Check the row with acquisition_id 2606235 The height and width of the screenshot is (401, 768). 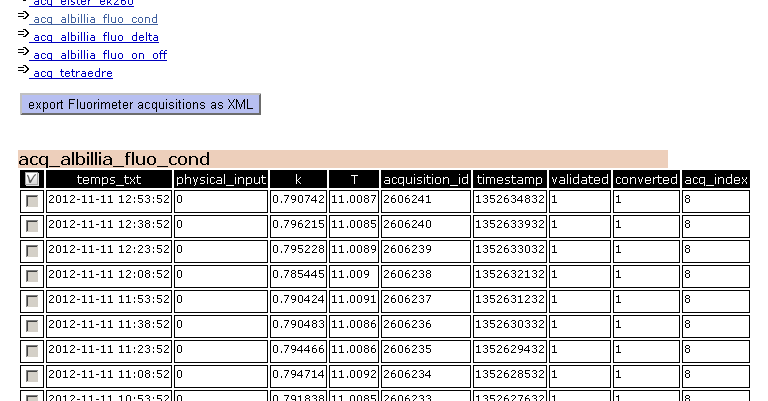32,351
